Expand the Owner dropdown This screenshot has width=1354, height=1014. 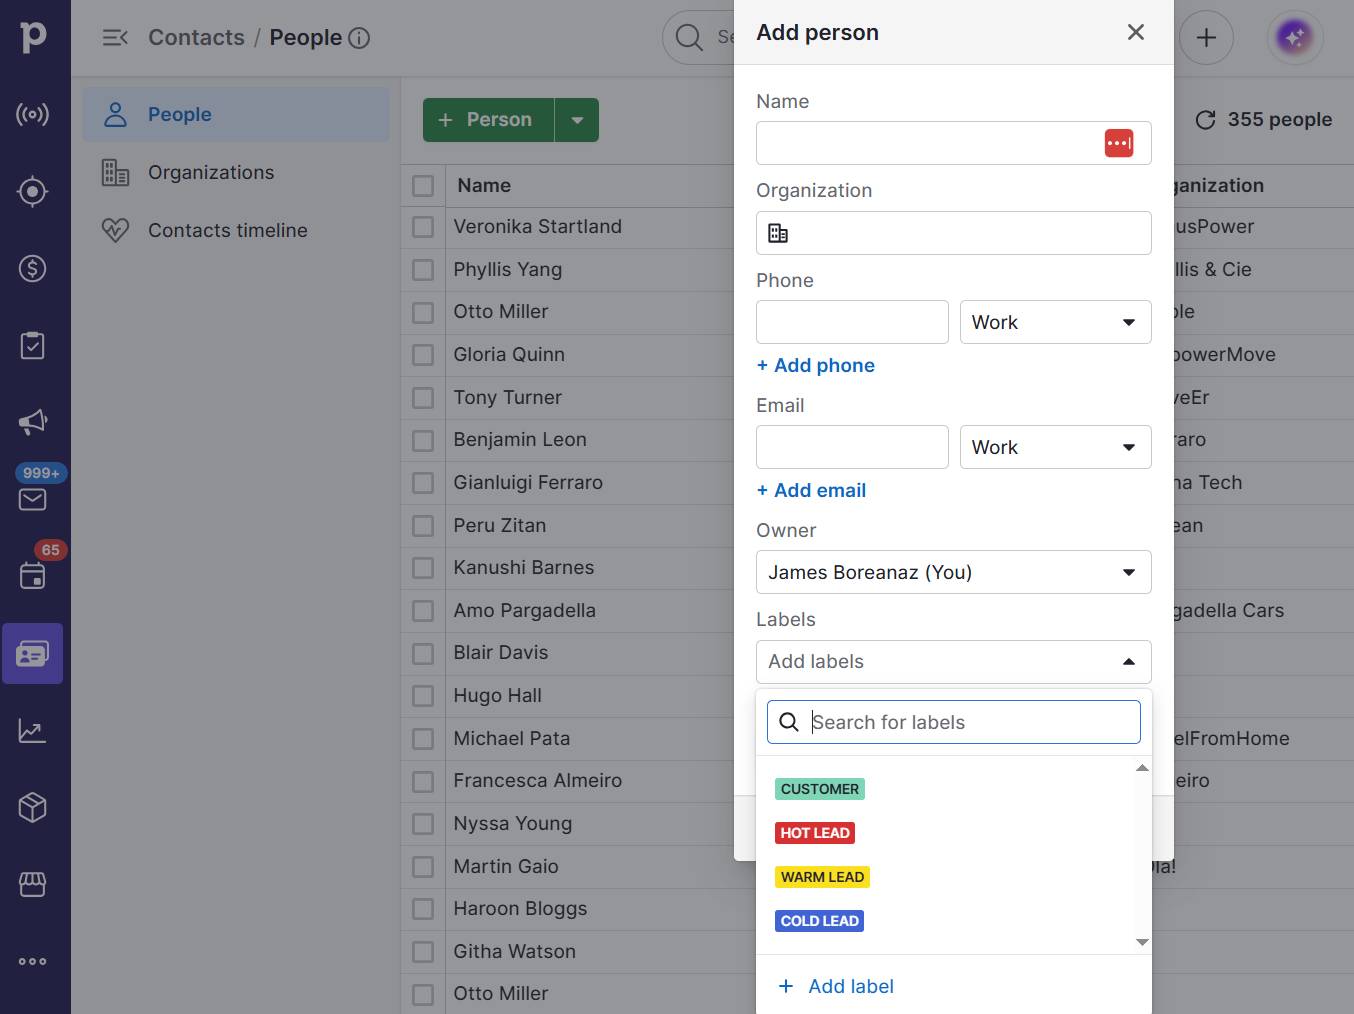[x=953, y=572]
